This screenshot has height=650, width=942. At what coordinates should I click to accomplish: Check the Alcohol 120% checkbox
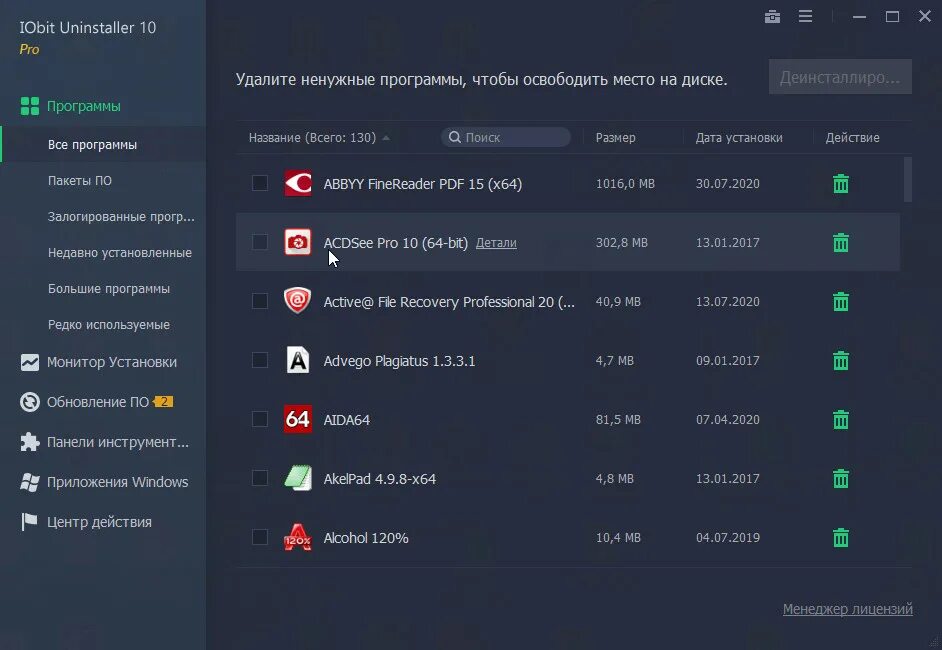(260, 537)
